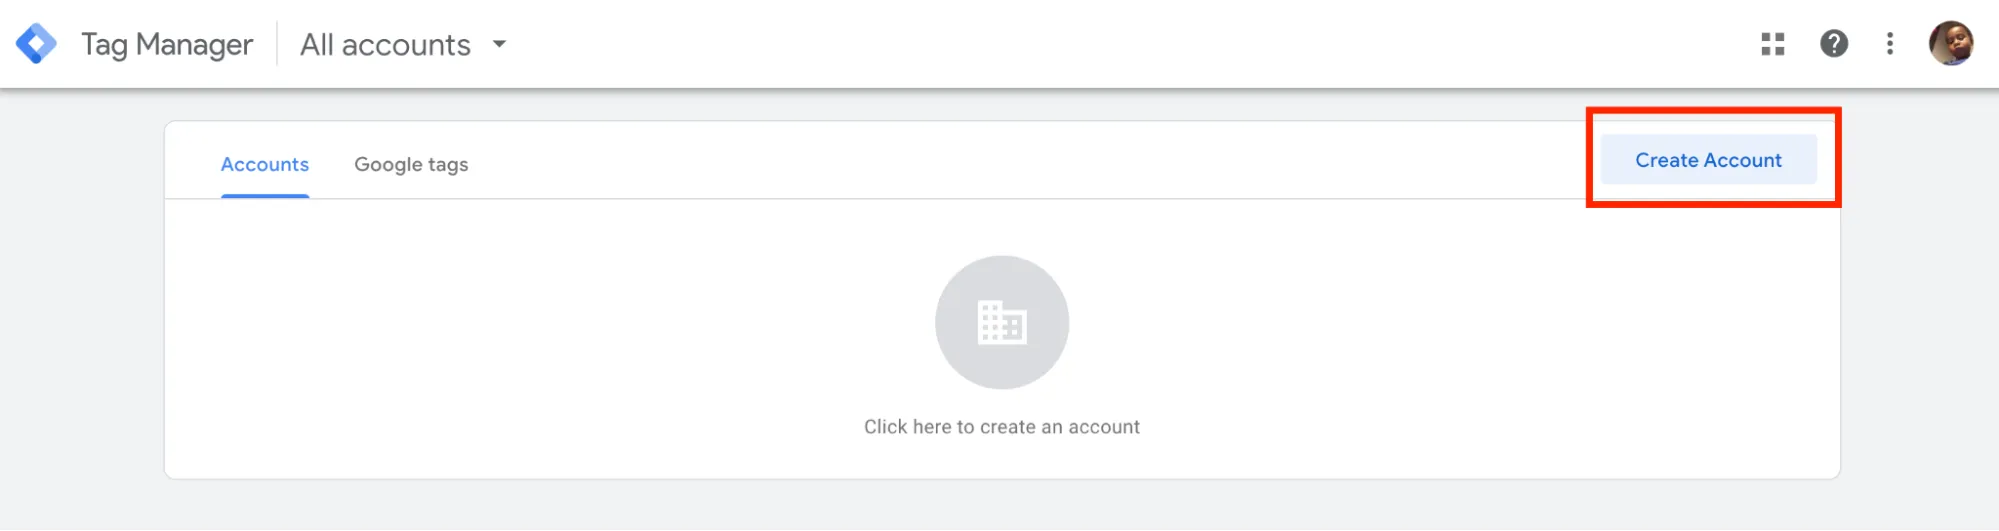Click the word "Account" in Create Account
This screenshot has width=1999, height=531.
pos(1743,160)
